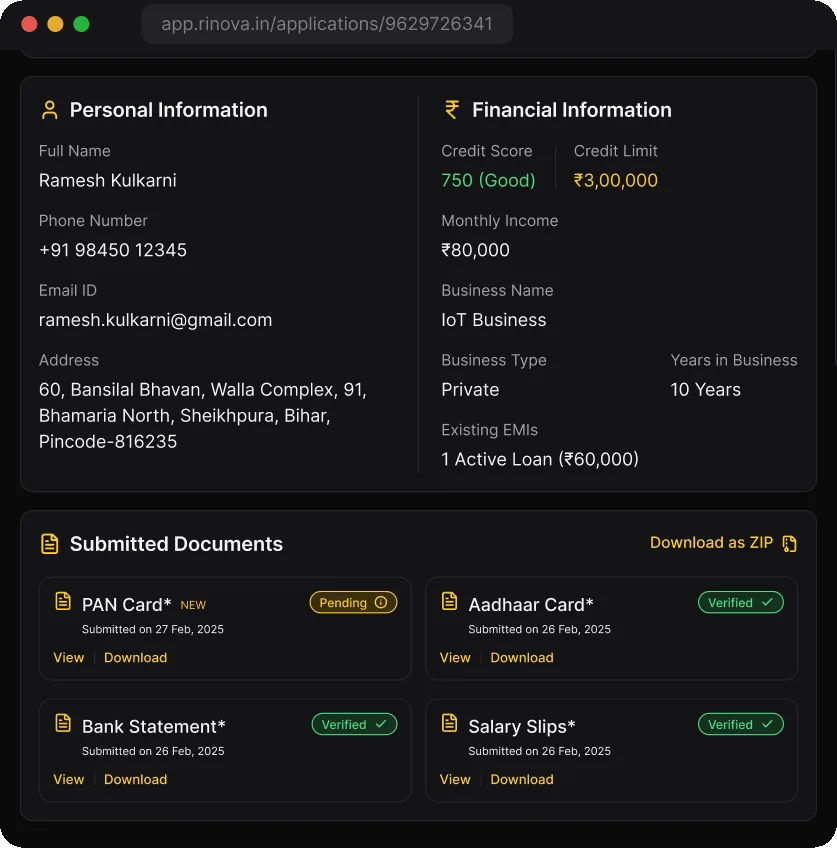Viewport: 837px width, 848px height.
Task: Click the yellow minimize window button
Action: point(55,24)
